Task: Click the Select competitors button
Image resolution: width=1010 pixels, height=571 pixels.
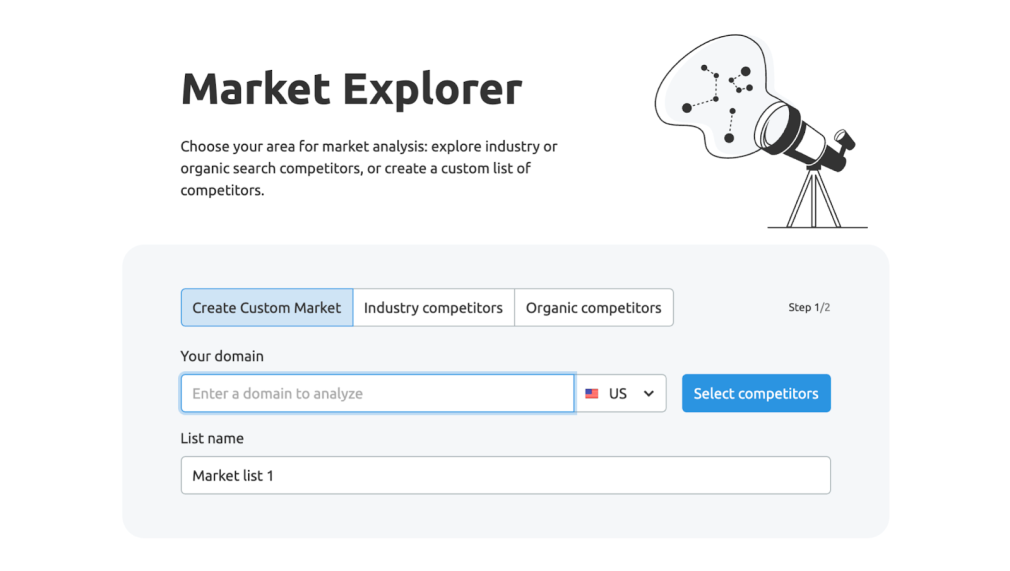Action: [x=756, y=393]
